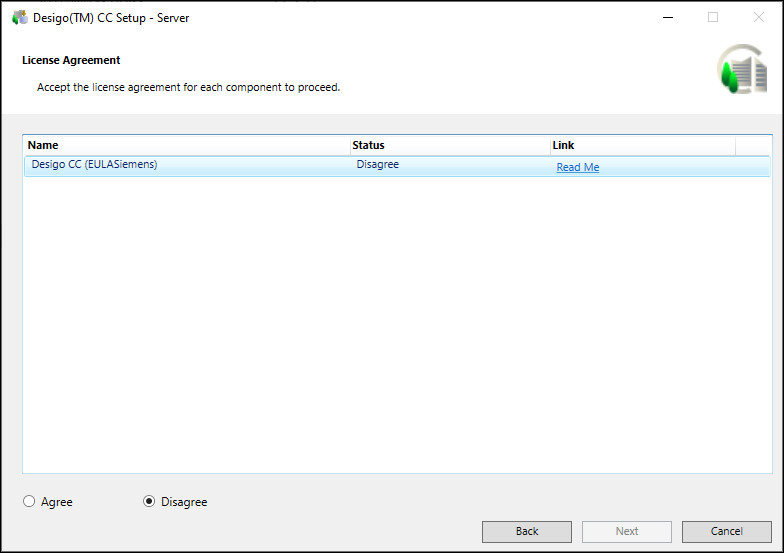Click the blank column header after Link
784x553 pixels.
752,145
